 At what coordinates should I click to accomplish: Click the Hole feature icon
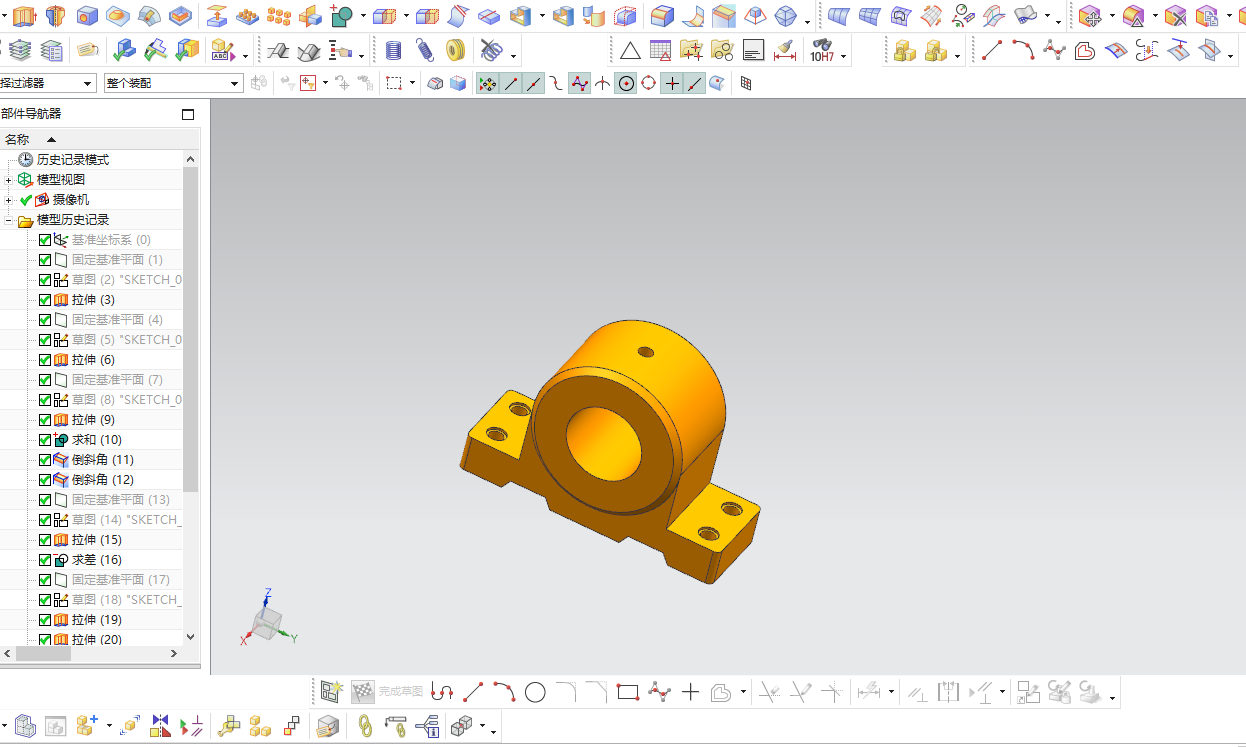point(87,15)
